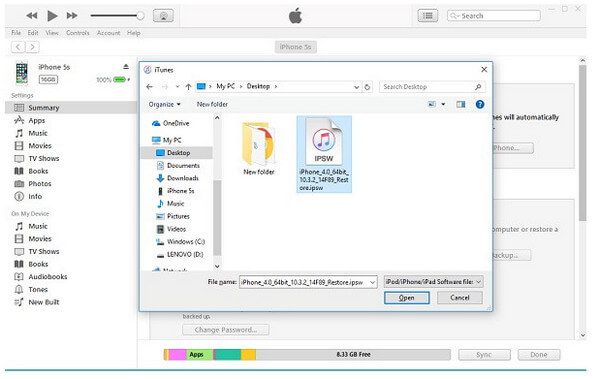This screenshot has height=379, width=600.
Task: Click the iTunes Search field
Action: coord(494,16)
